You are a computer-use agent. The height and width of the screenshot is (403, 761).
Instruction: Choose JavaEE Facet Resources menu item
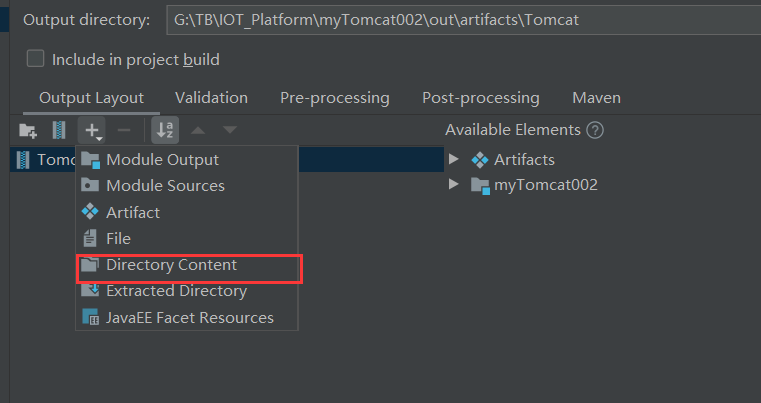(189, 318)
